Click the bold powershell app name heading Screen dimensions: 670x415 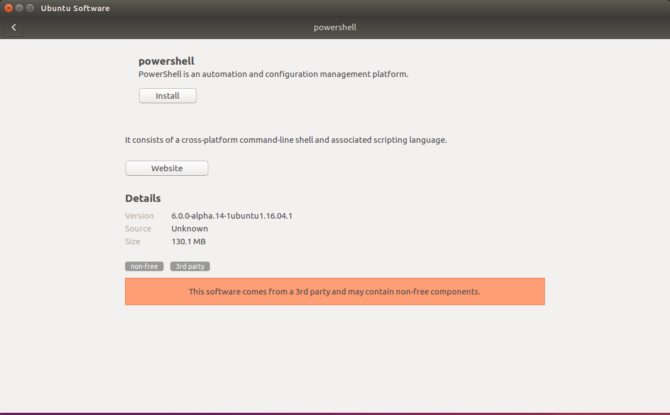tap(165, 60)
